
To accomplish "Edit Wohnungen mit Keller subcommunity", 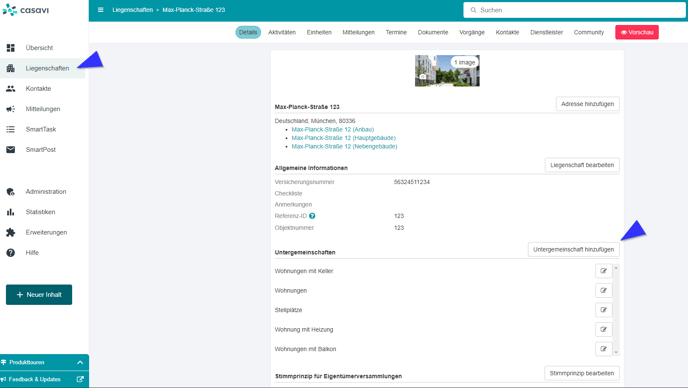I will click(x=604, y=271).
